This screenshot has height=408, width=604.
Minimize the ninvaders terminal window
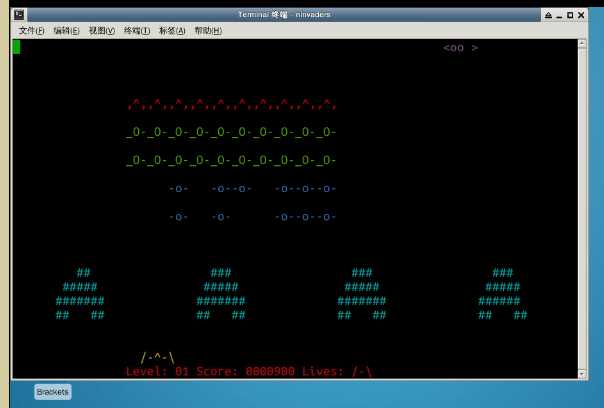(559, 15)
